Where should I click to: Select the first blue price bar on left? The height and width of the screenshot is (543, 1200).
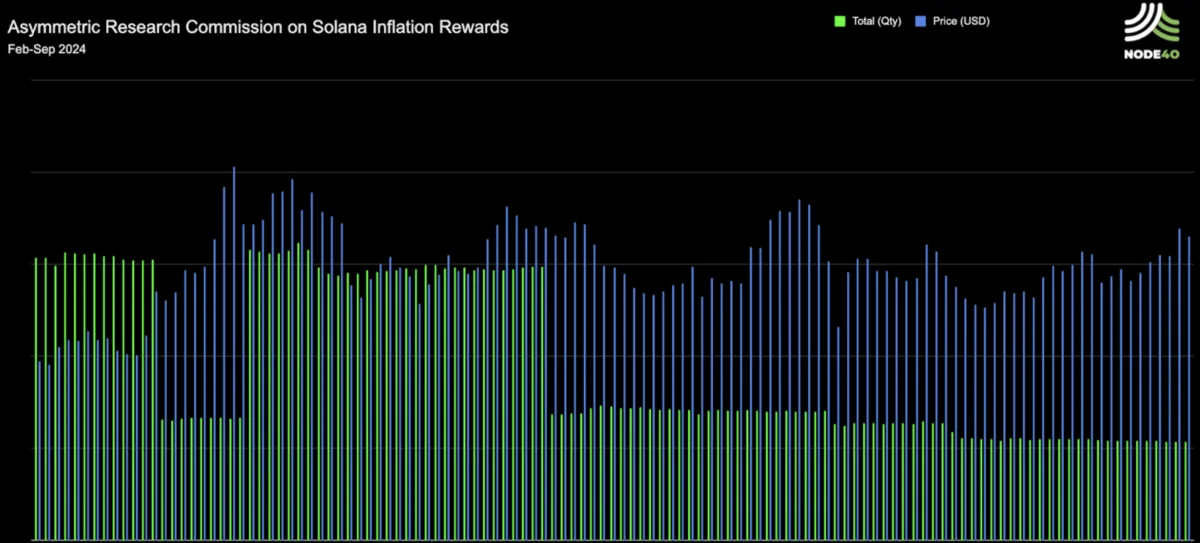click(x=40, y=450)
